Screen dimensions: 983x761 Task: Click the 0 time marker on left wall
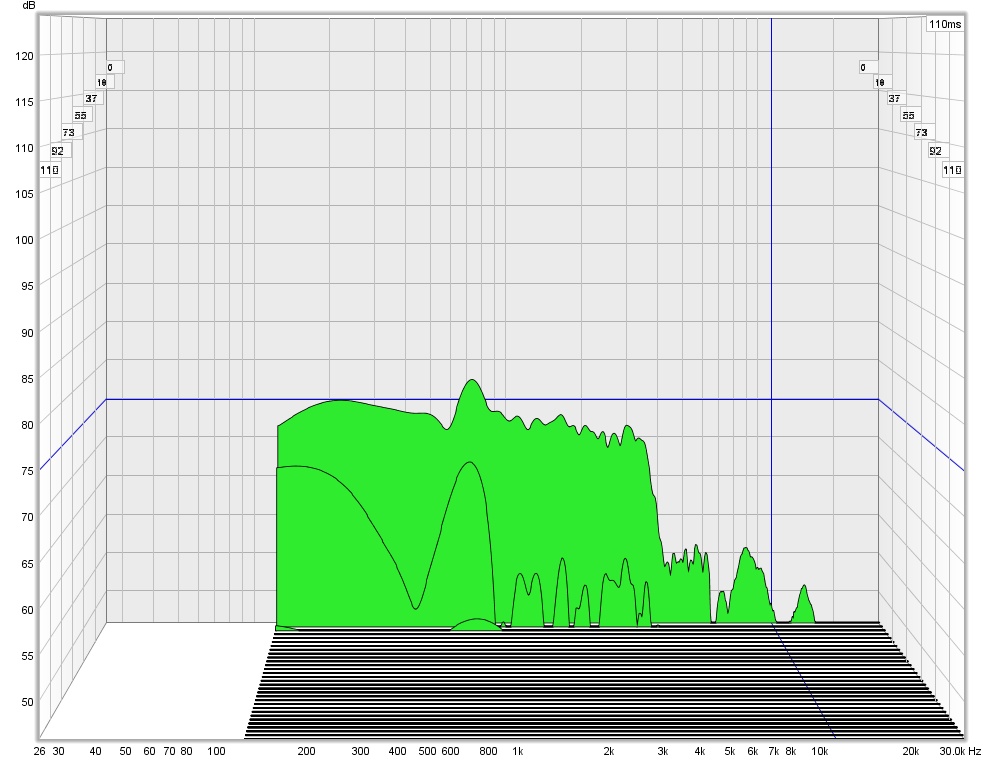(x=115, y=67)
